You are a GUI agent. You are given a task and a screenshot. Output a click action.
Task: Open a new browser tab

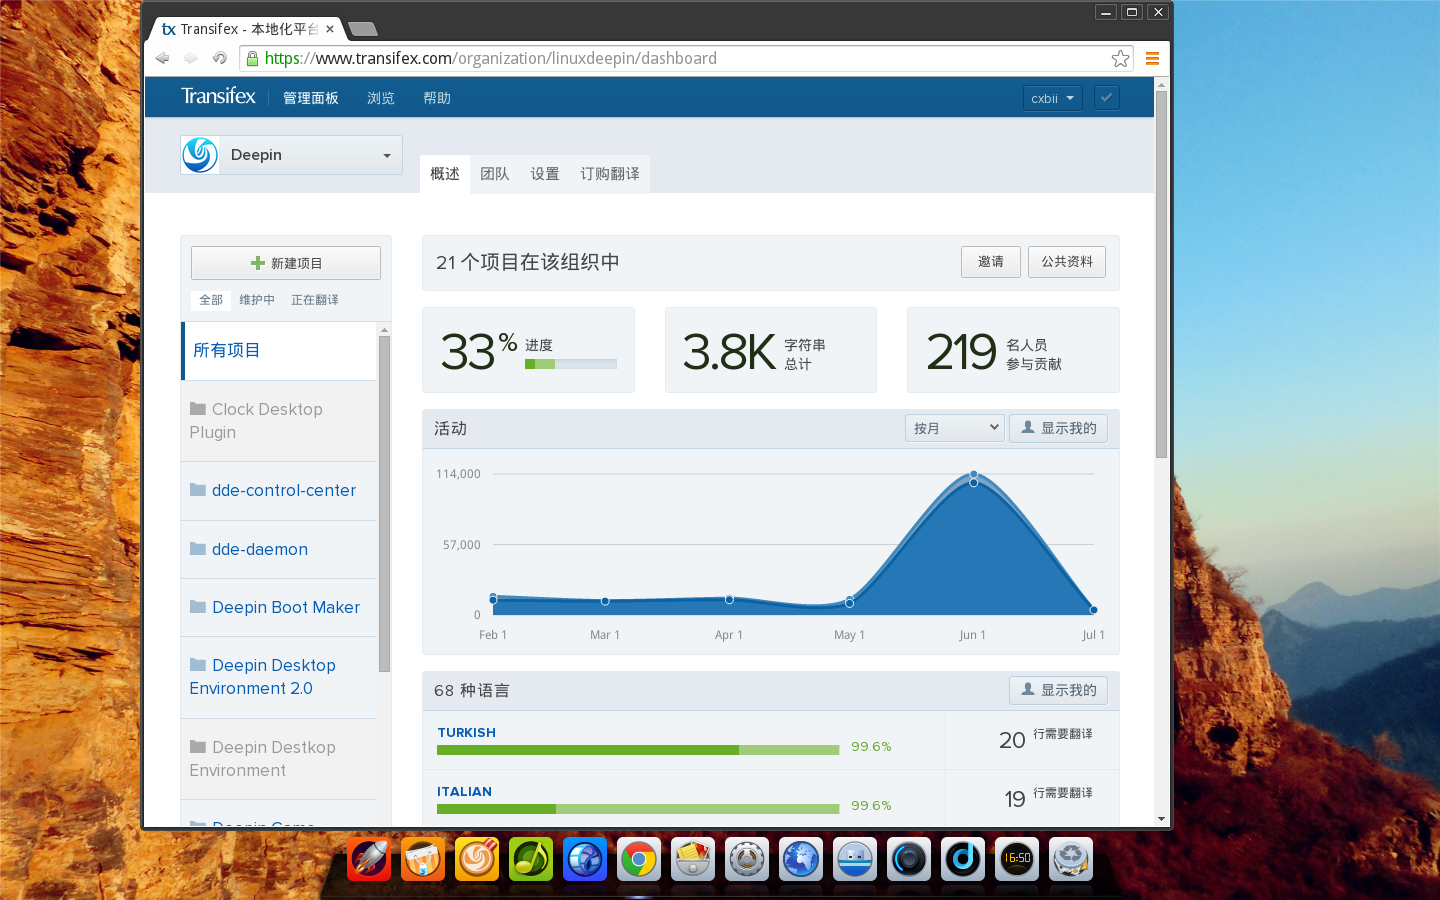(x=362, y=29)
